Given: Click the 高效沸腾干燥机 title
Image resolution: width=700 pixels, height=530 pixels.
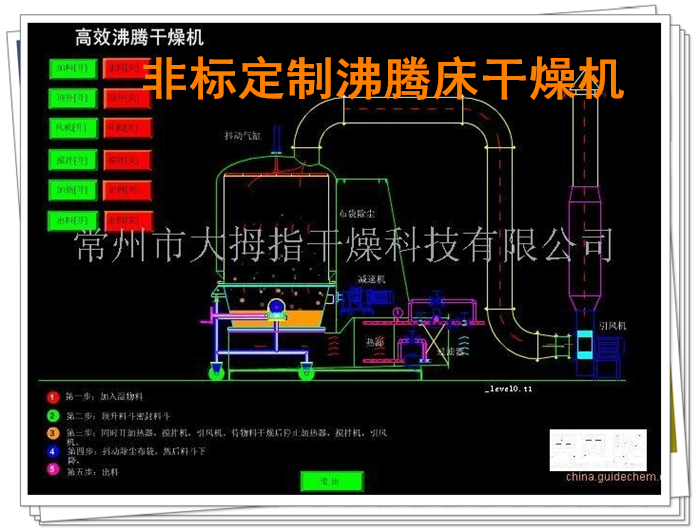Looking at the screenshot, I should point(139,38).
